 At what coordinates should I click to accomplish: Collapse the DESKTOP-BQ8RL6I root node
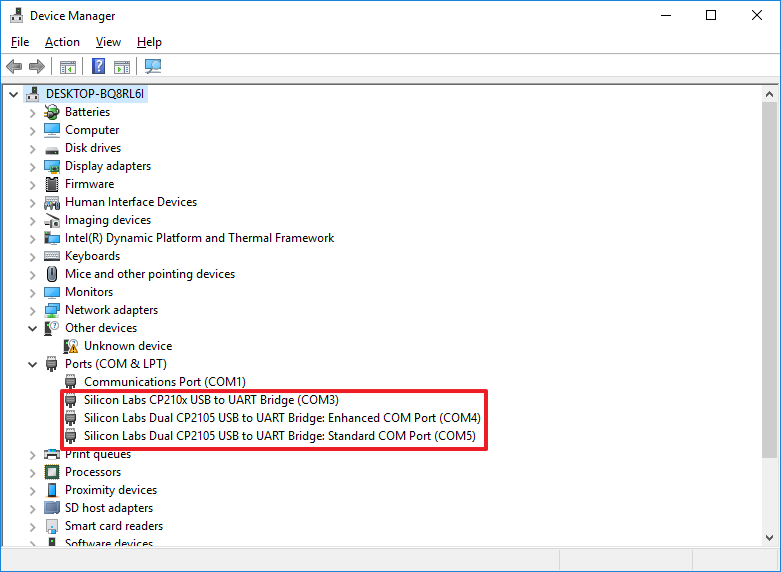(x=13, y=94)
